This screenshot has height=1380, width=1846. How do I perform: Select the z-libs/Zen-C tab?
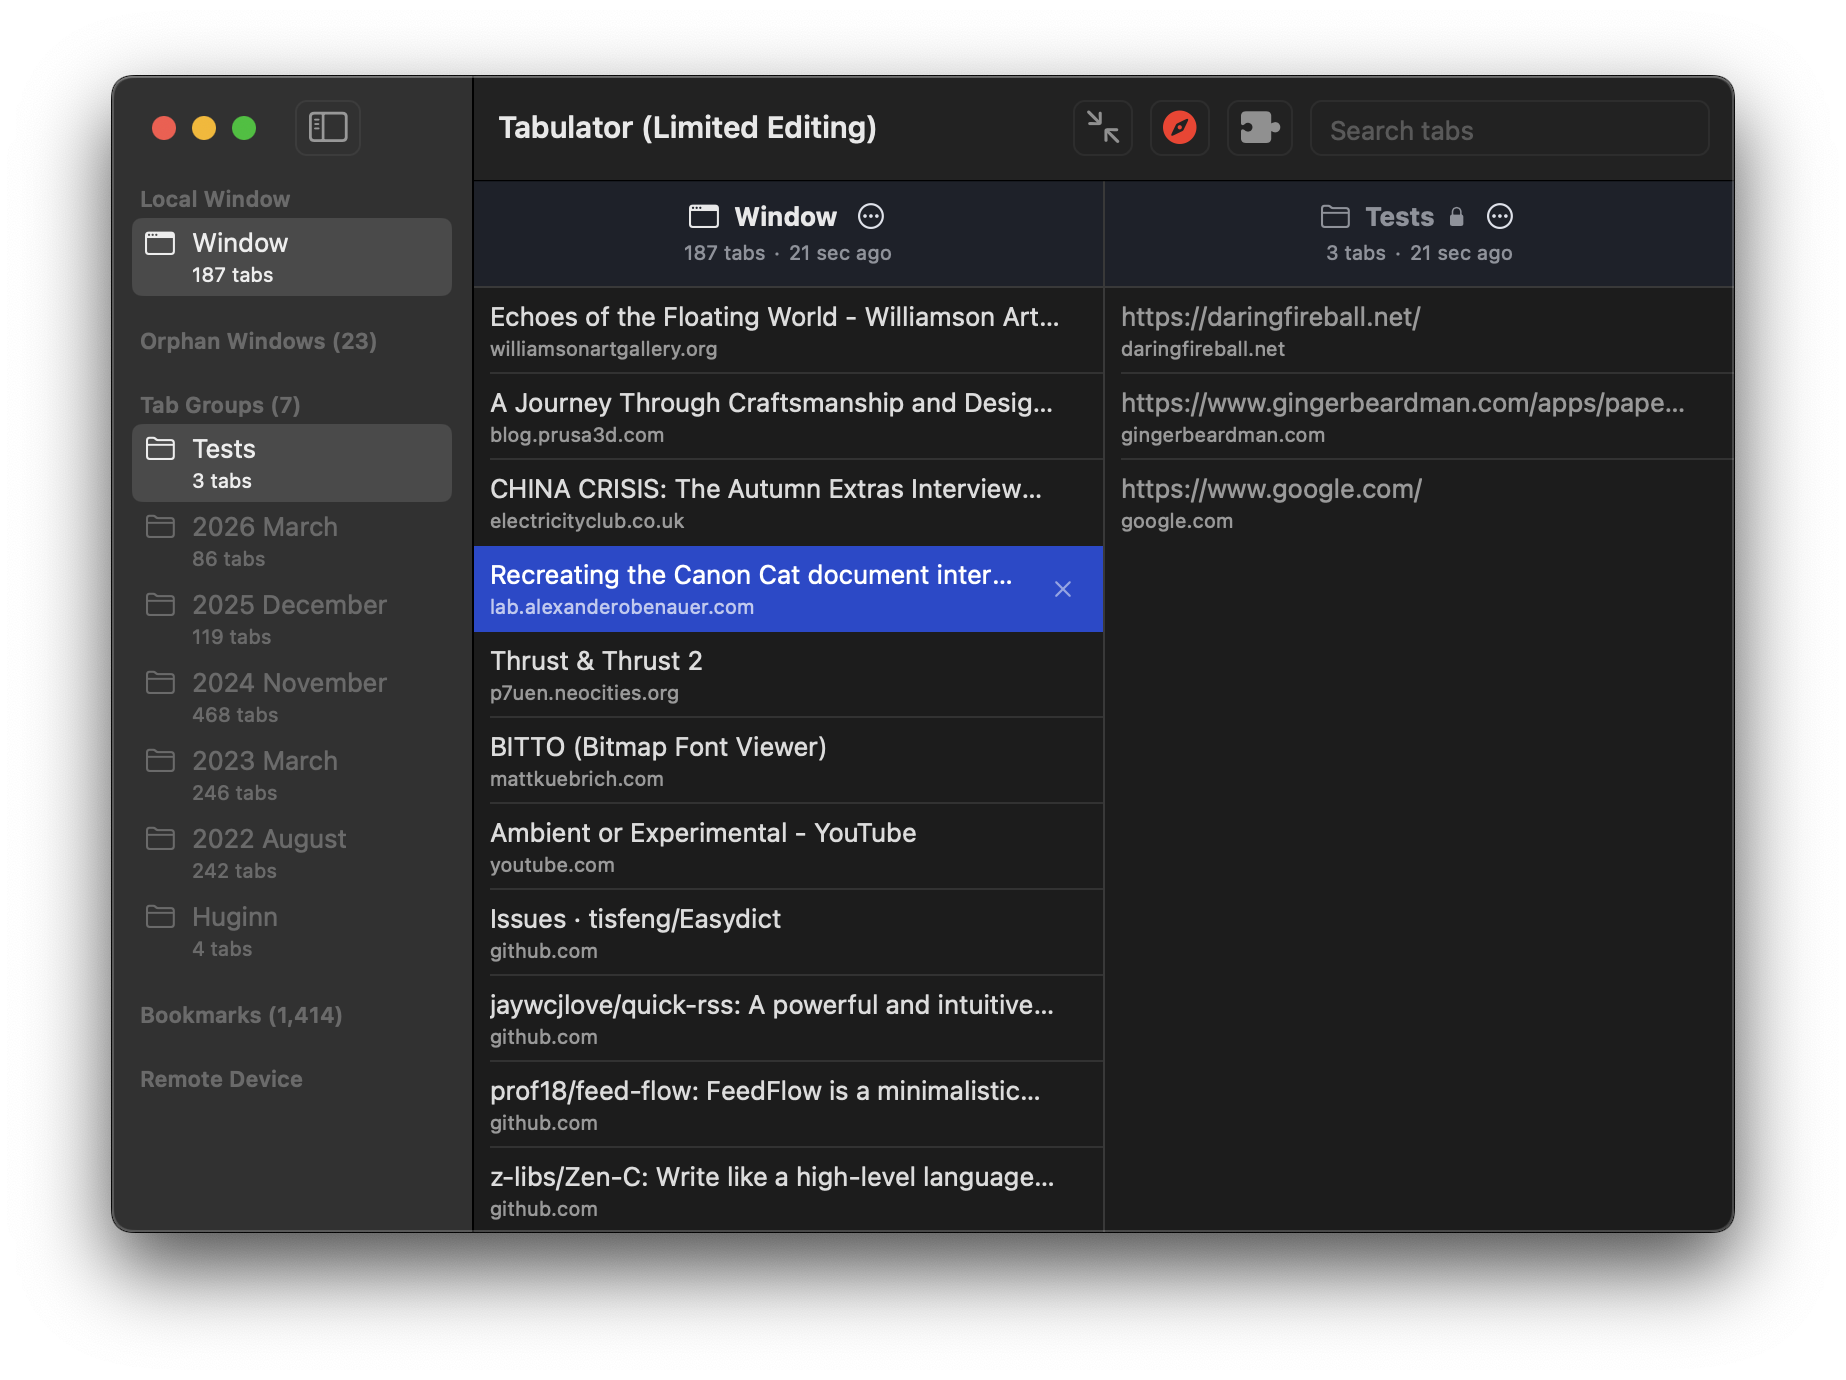point(788,1190)
